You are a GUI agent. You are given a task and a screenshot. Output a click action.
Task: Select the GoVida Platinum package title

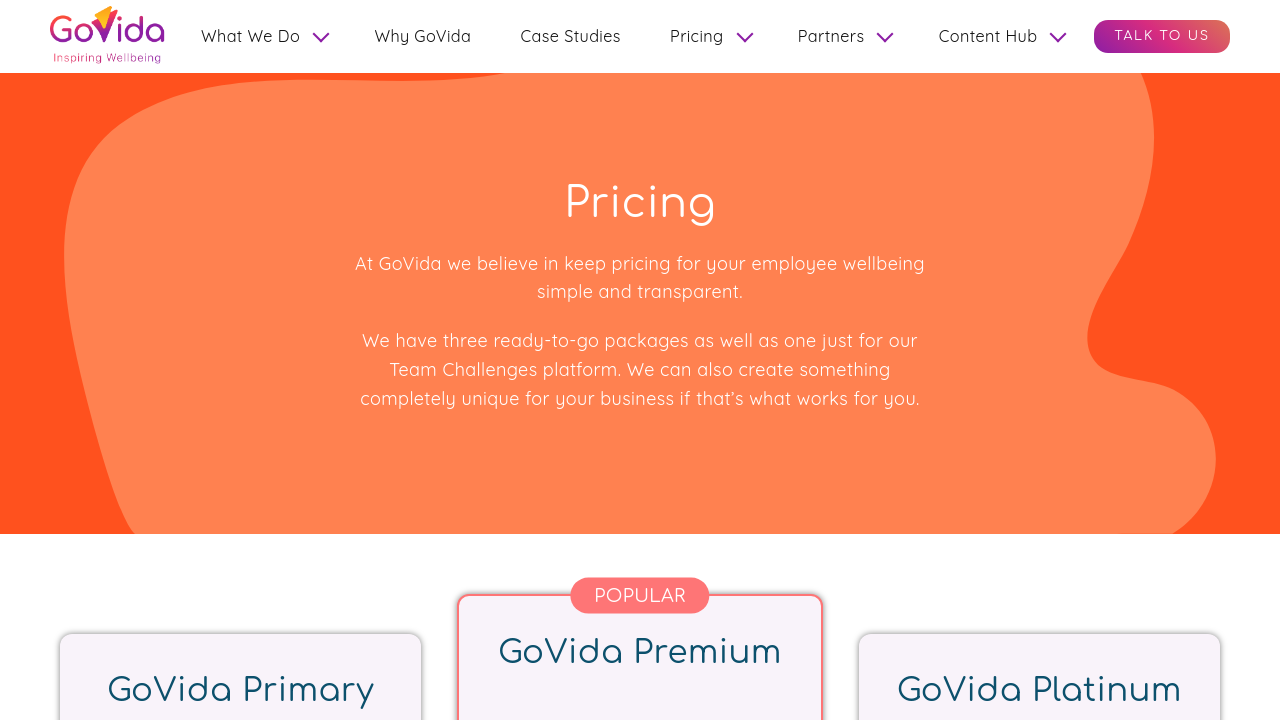pyautogui.click(x=1039, y=690)
